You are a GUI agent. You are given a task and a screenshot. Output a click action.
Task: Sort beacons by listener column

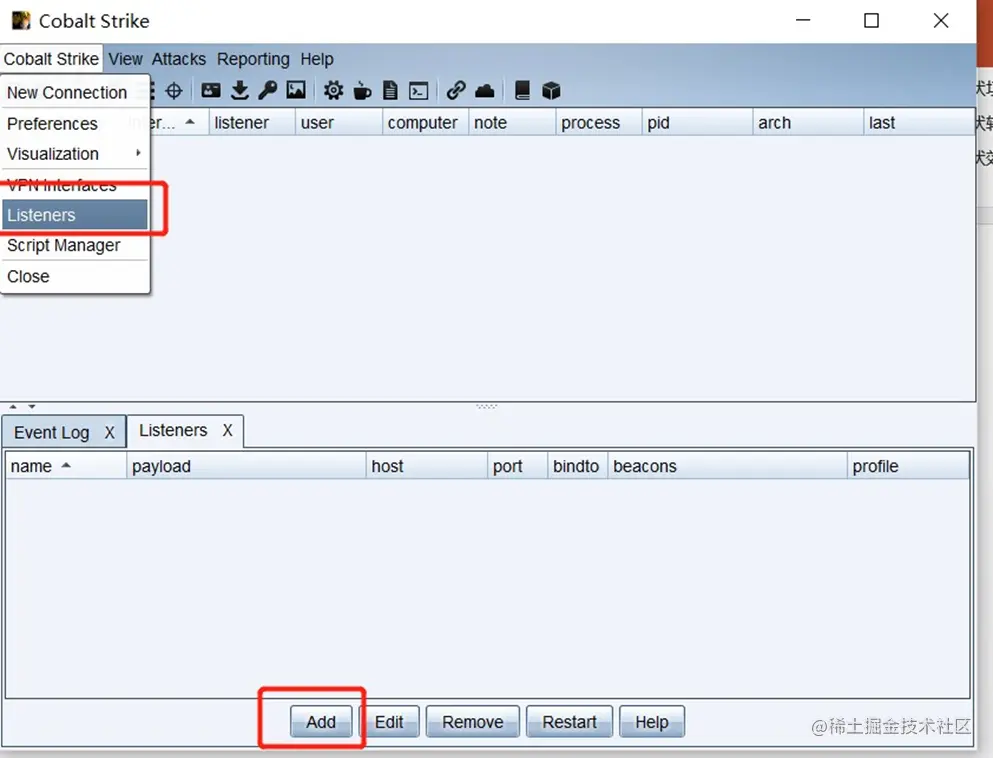click(x=252, y=122)
